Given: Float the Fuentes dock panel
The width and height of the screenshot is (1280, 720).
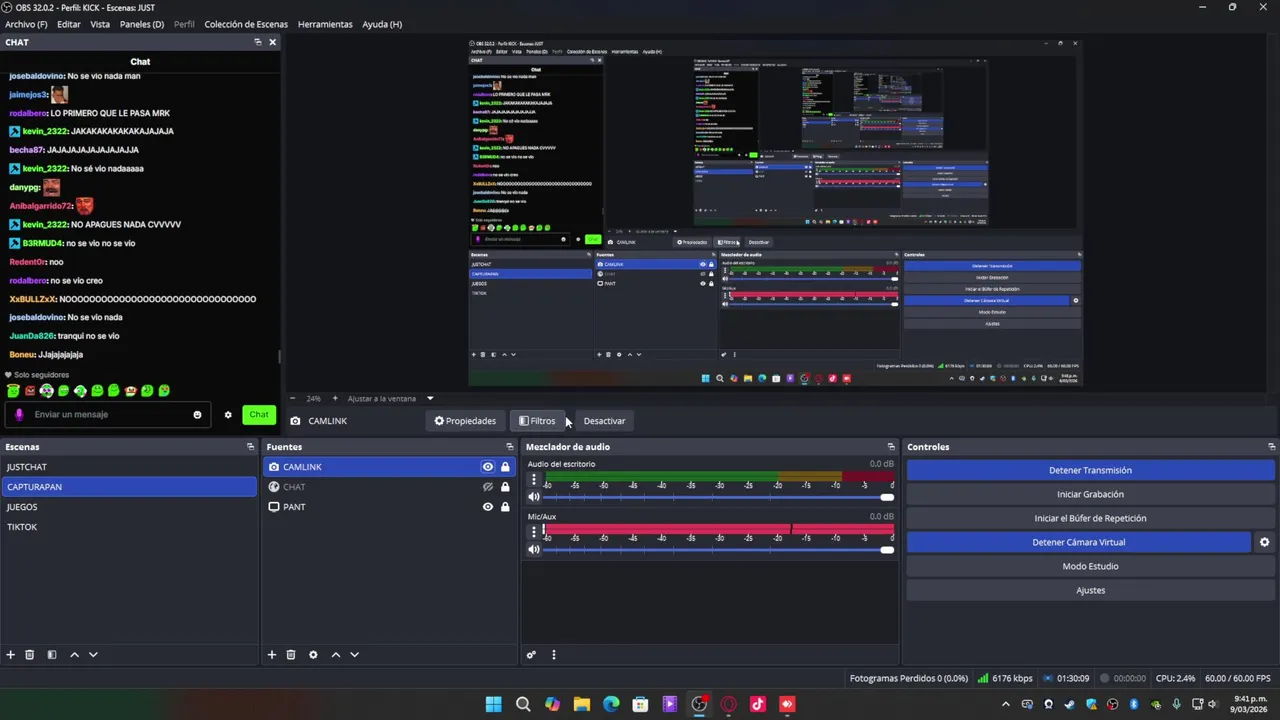Looking at the screenshot, I should pos(510,447).
